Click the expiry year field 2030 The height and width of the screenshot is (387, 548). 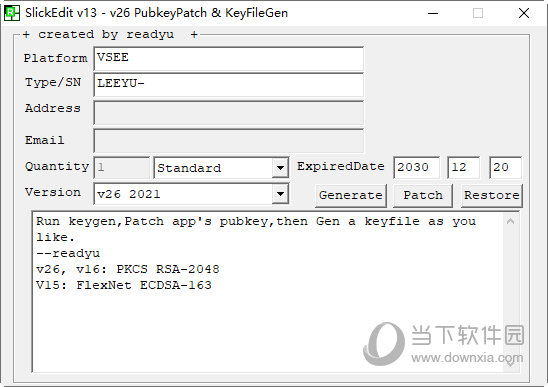click(x=416, y=167)
